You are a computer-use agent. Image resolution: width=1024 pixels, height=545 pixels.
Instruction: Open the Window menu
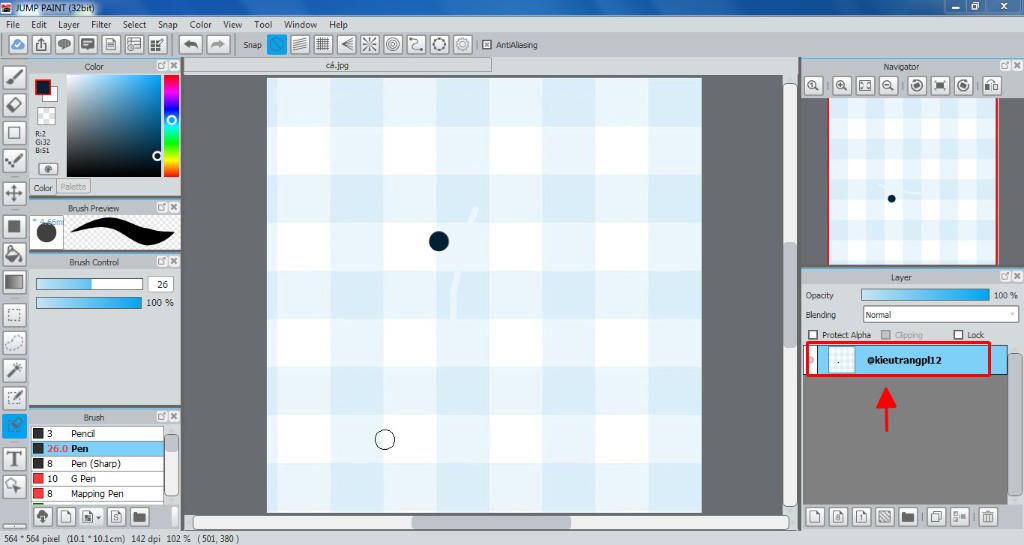(x=300, y=24)
